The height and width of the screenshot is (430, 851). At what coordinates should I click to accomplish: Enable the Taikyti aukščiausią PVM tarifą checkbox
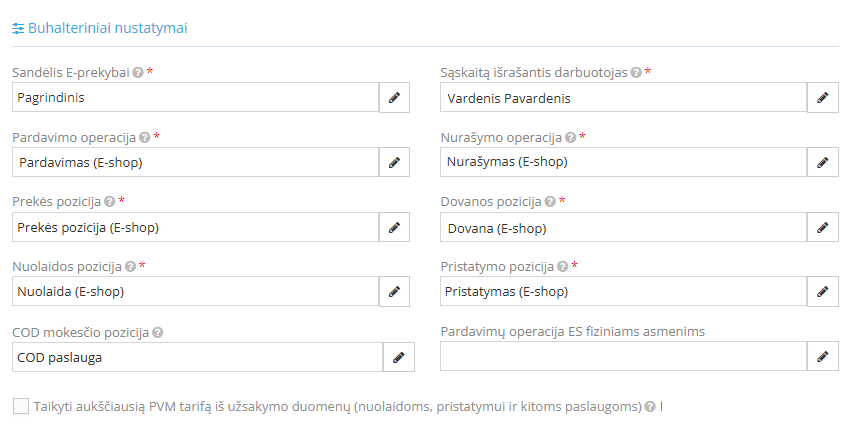21,407
